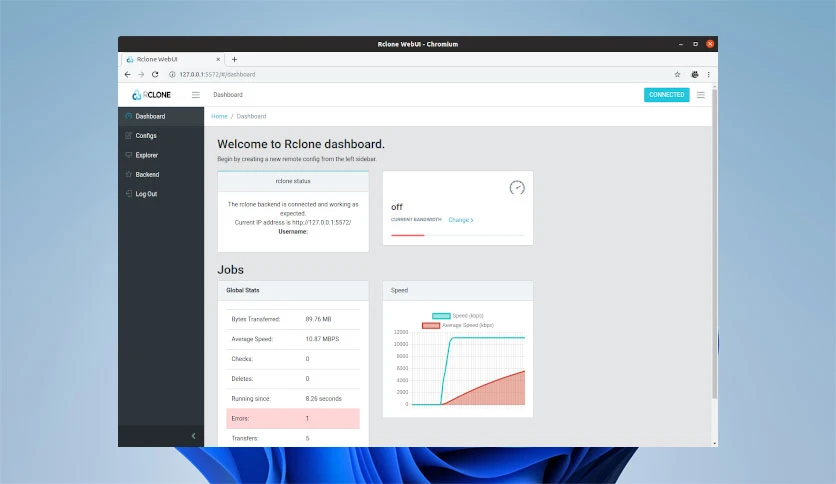The image size is (836, 484).
Task: Select Log Out in the sidebar
Action: (160, 194)
